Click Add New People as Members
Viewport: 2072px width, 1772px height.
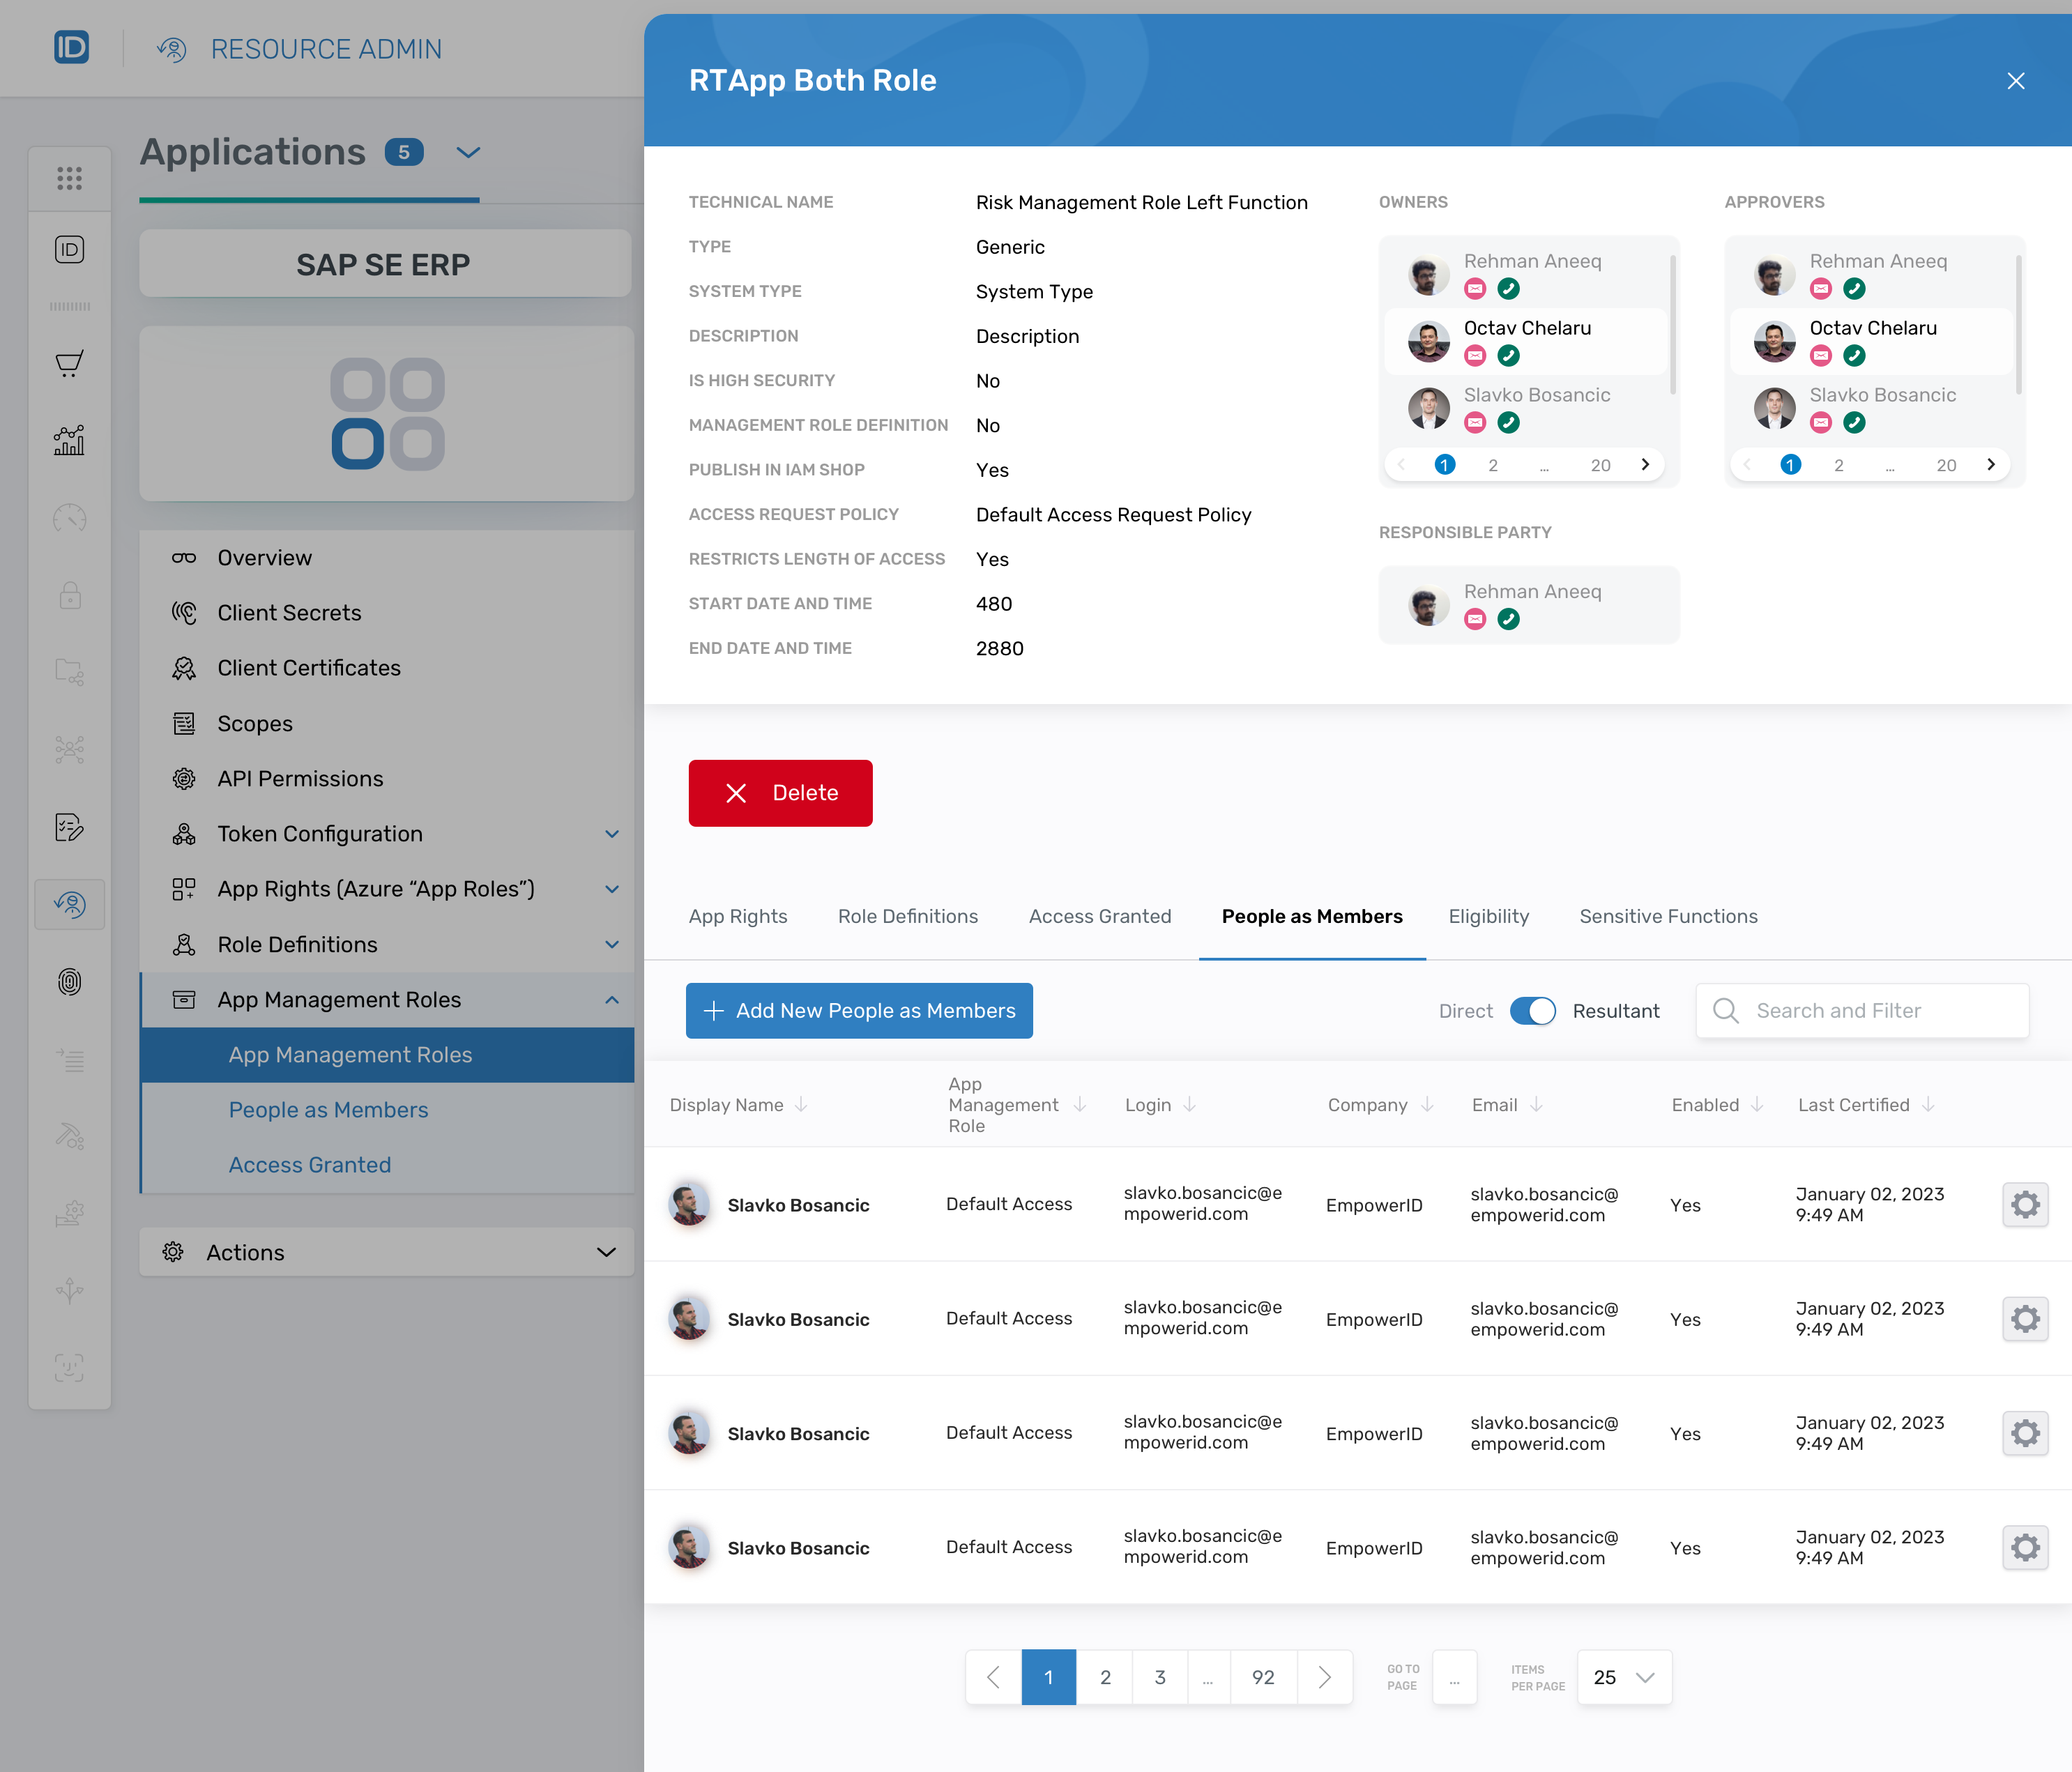pos(859,1010)
